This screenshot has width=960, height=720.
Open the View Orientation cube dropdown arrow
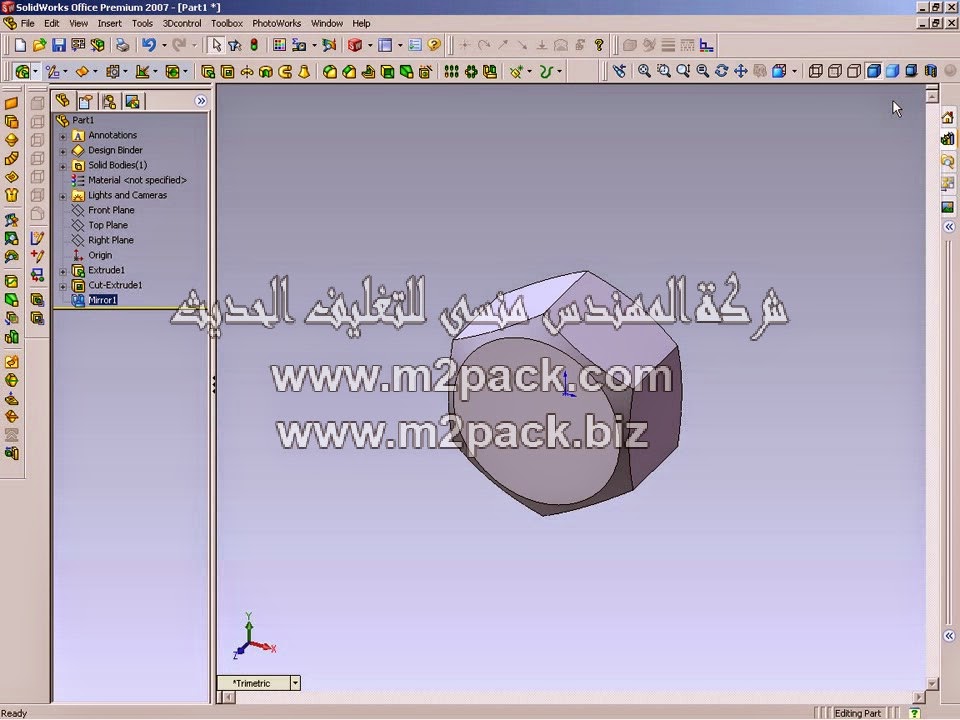(795, 71)
